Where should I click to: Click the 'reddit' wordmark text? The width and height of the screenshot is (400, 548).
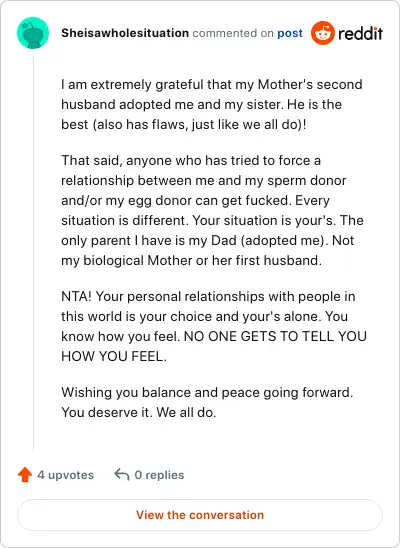(x=361, y=33)
